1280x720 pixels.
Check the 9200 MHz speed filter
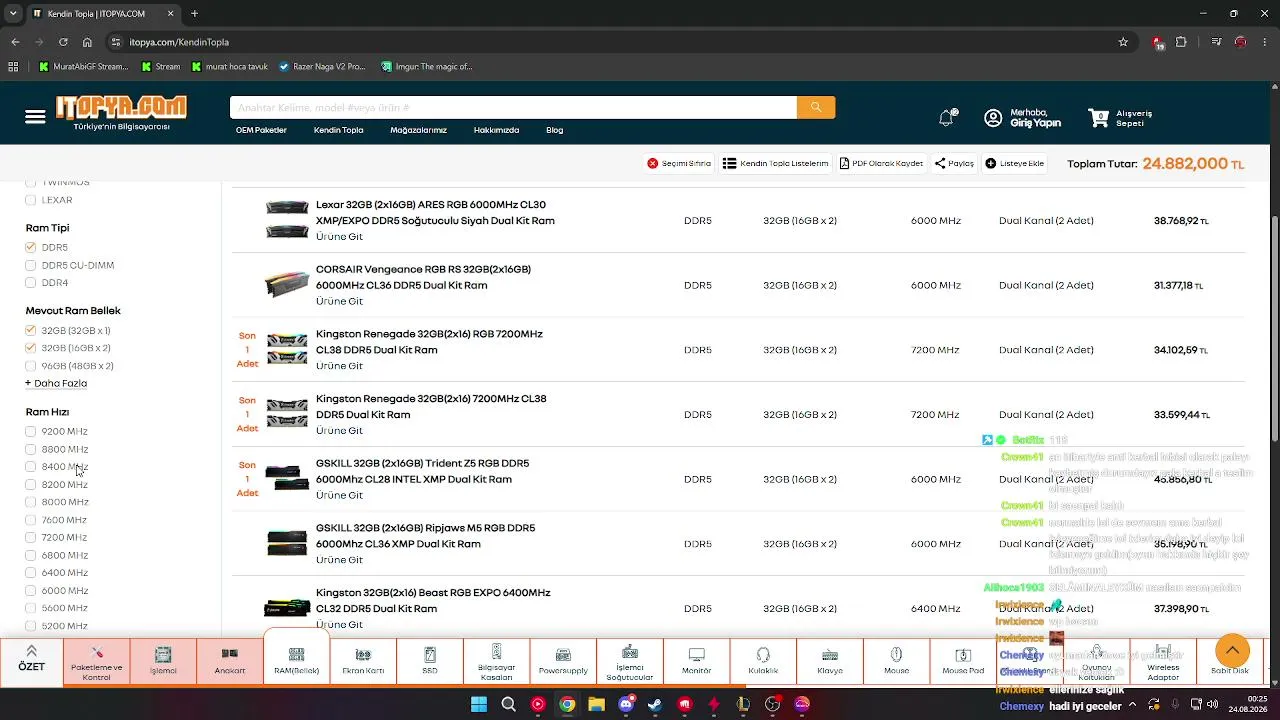[31, 431]
